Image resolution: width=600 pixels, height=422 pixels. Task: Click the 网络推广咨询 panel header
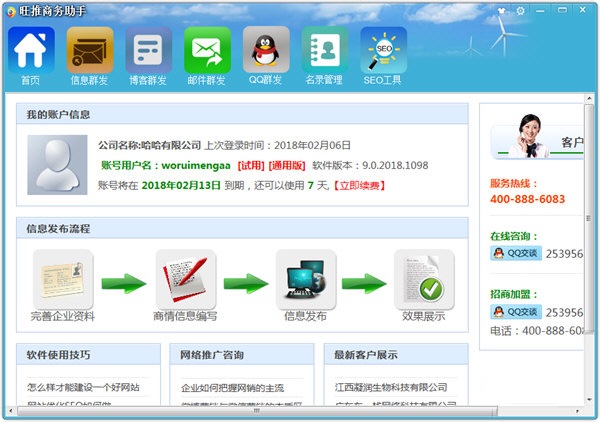242,354
